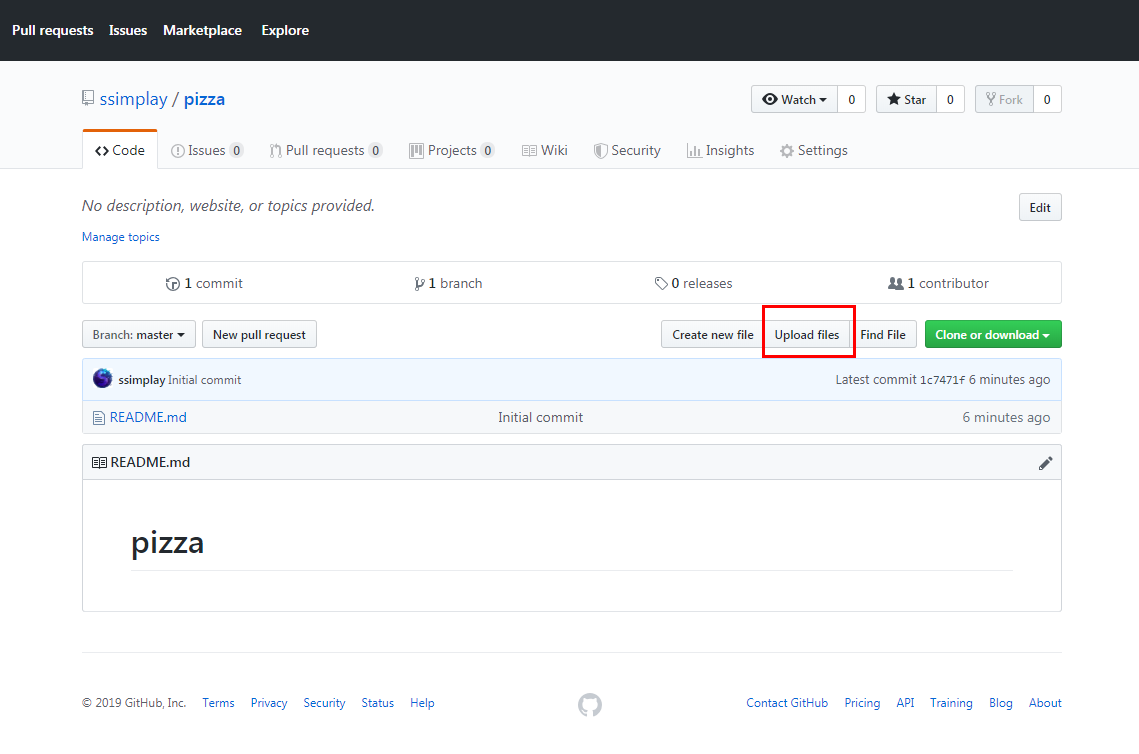Open Explore in top navigation

tap(285, 31)
